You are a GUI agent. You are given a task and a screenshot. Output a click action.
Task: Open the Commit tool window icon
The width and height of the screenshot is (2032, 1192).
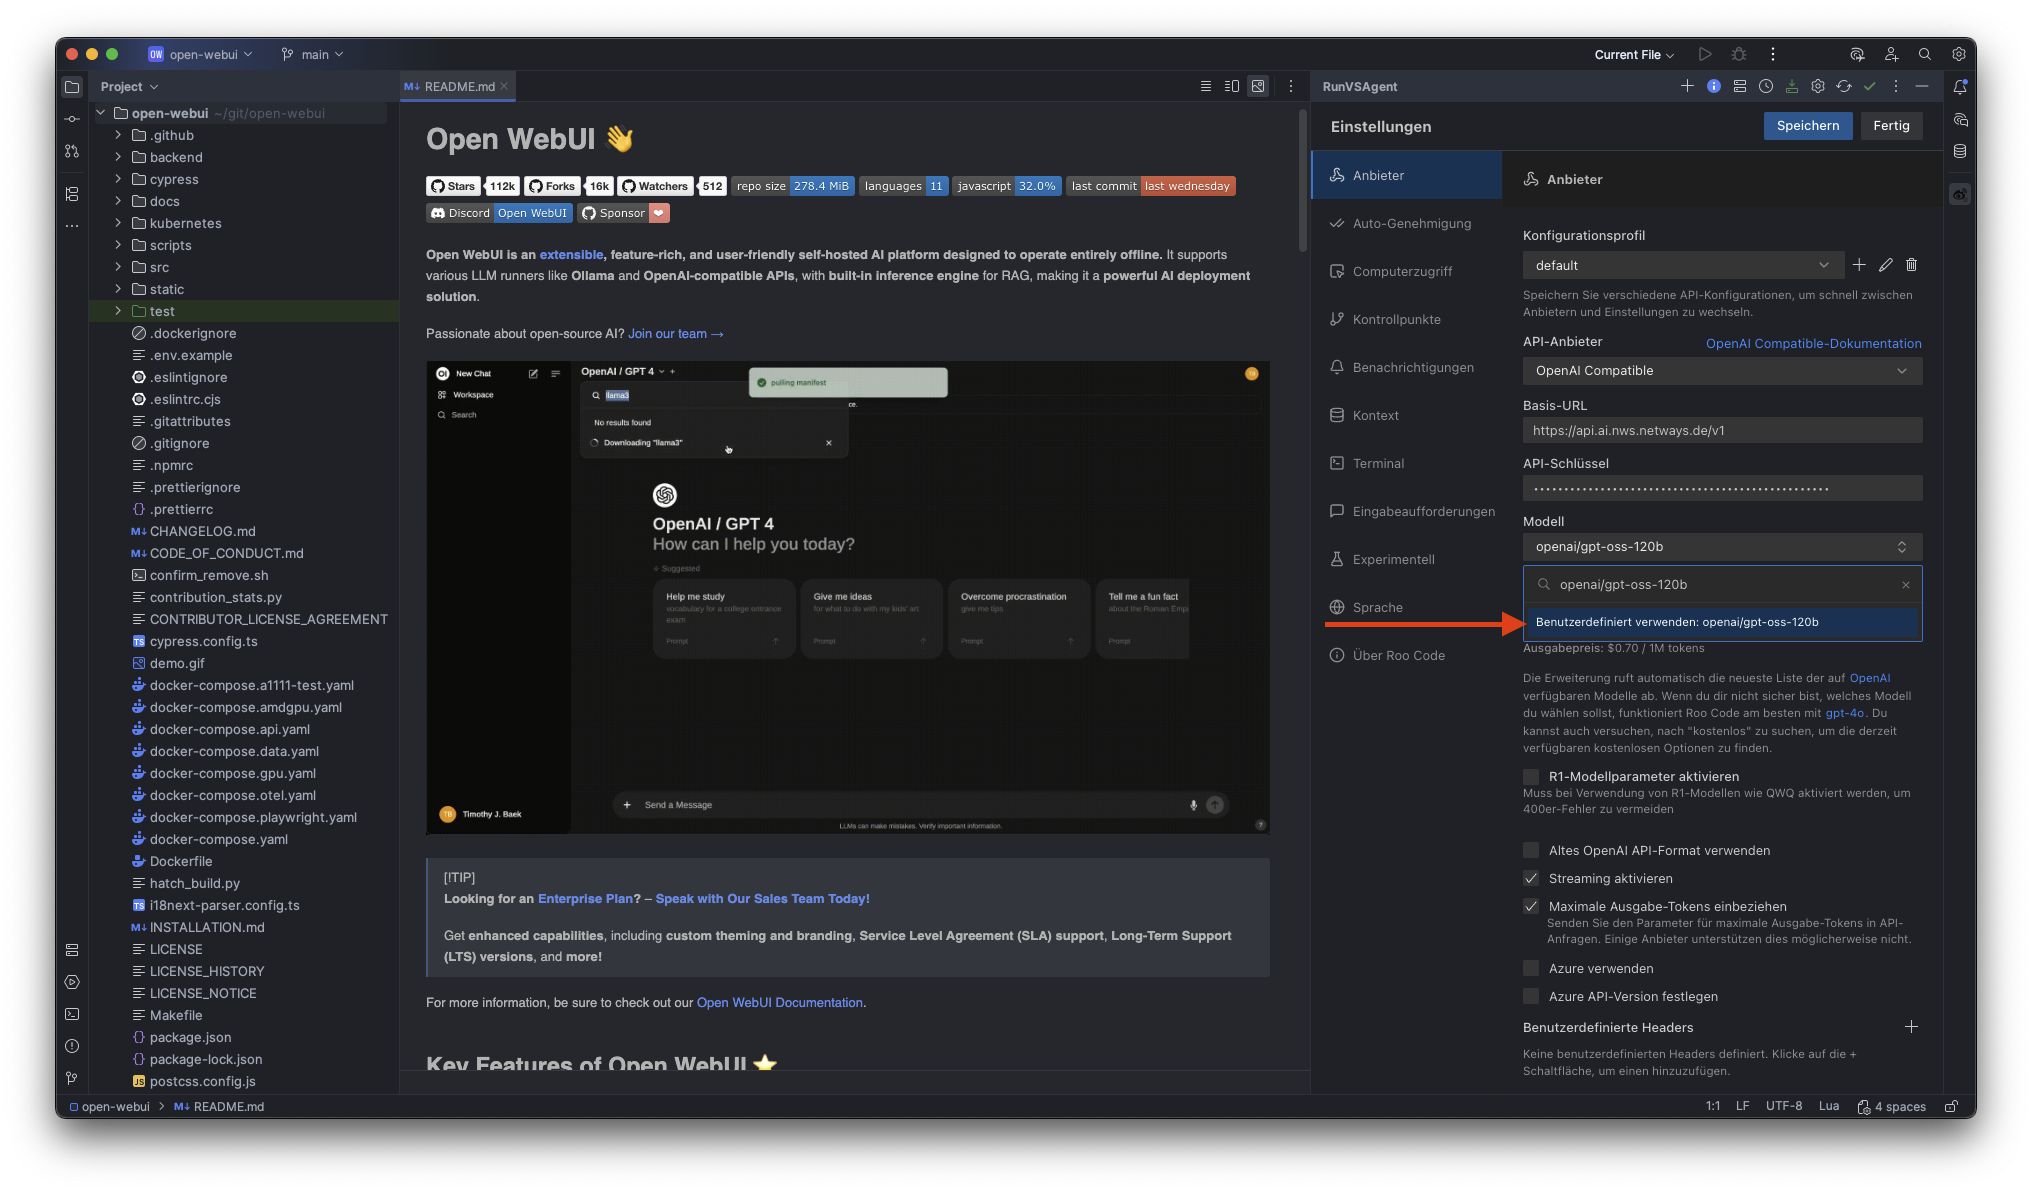pyautogui.click(x=72, y=119)
